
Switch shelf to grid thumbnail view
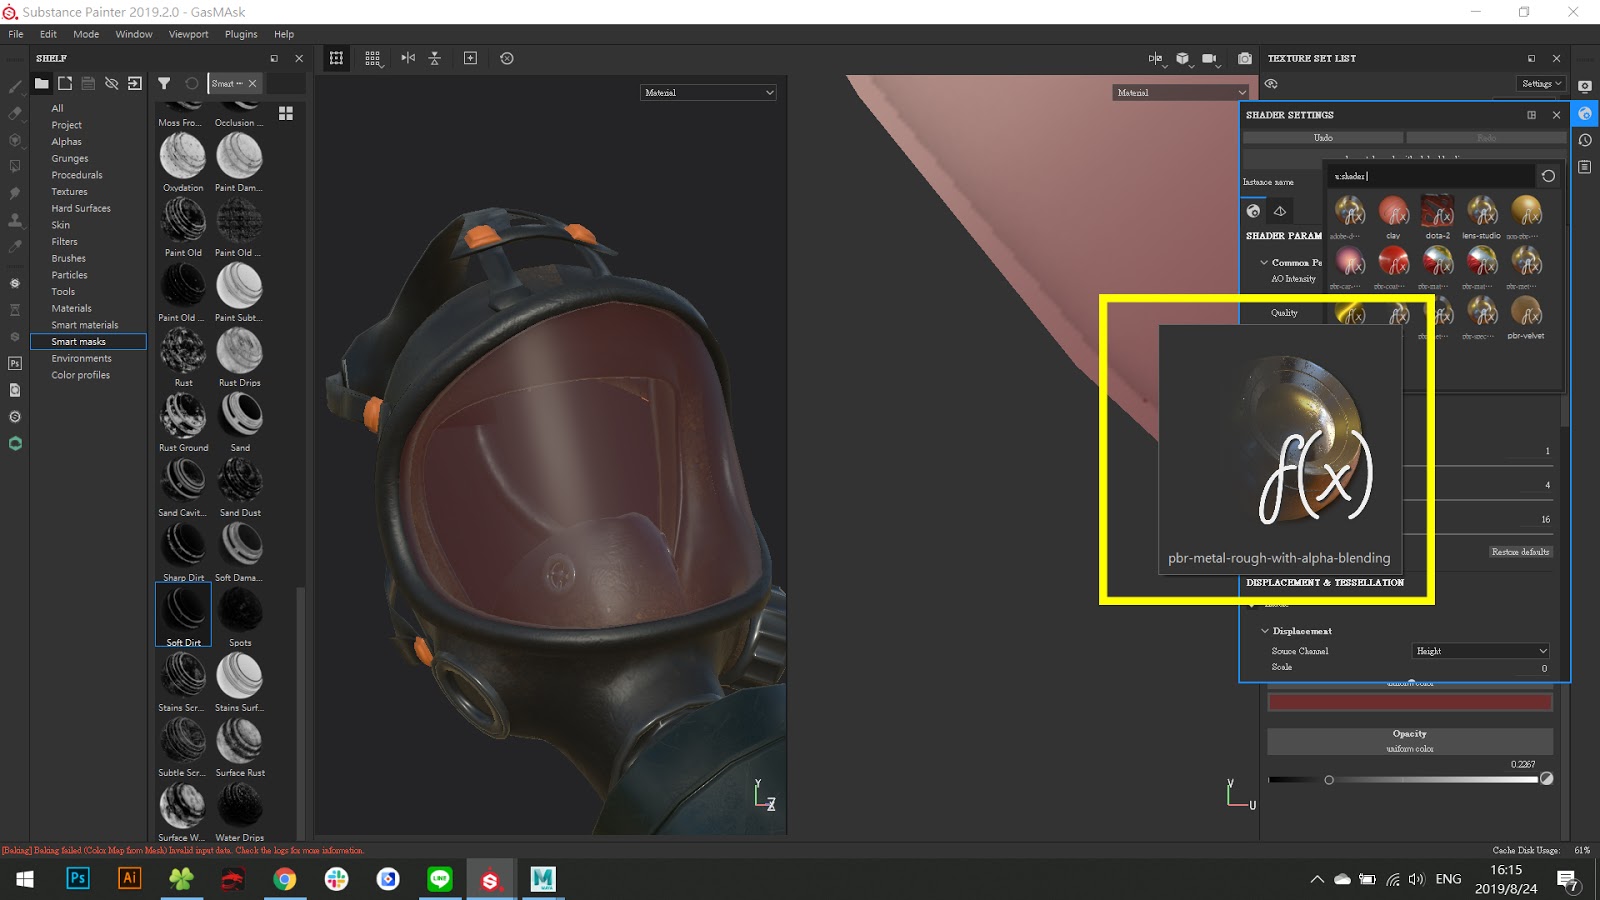286,114
